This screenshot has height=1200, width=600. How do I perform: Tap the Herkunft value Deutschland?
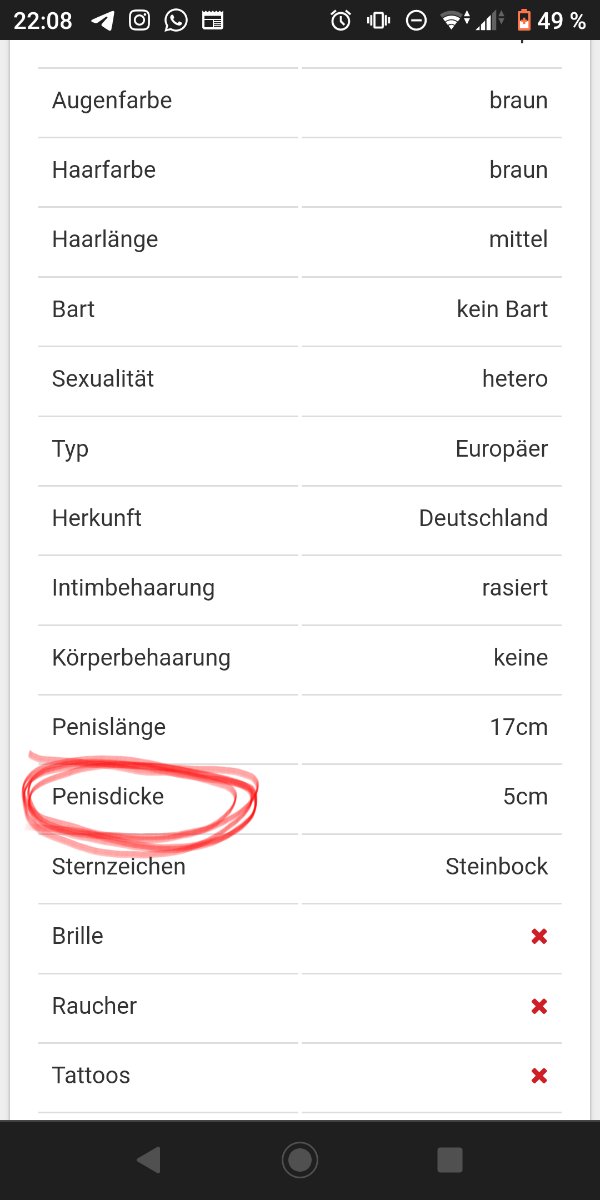[483, 518]
